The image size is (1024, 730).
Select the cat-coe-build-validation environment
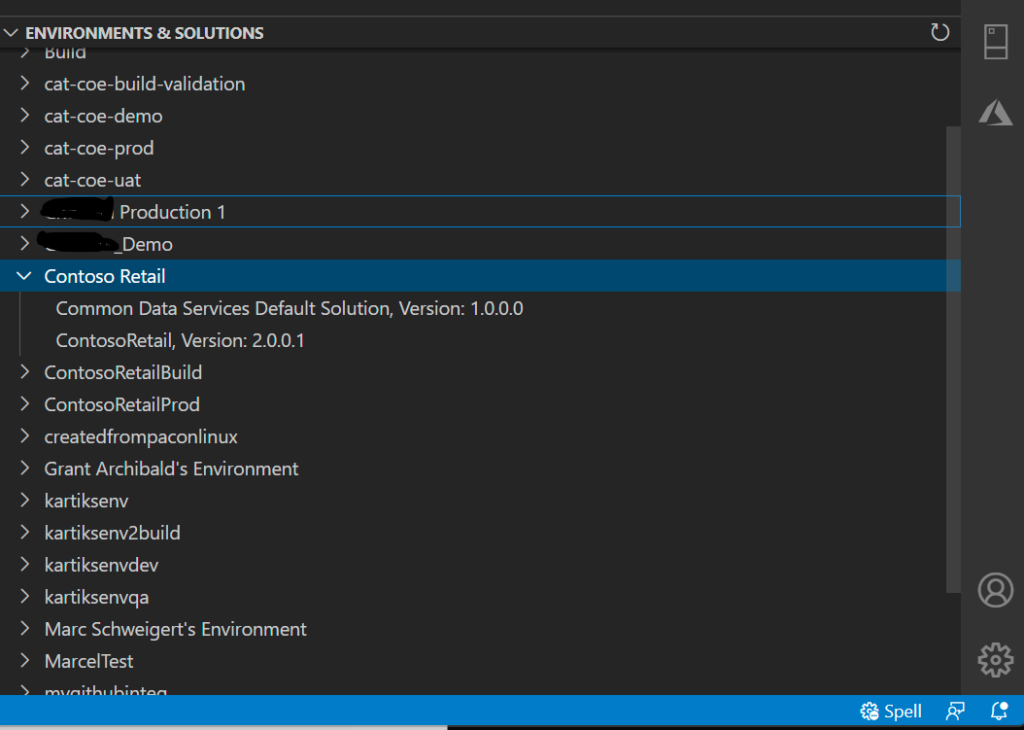144,84
